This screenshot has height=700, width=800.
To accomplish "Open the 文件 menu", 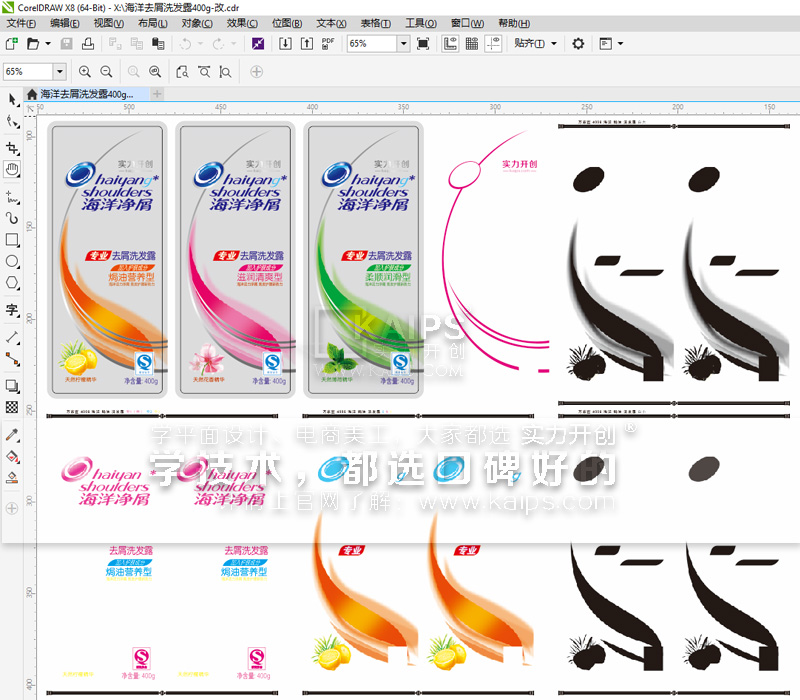I will (21, 23).
